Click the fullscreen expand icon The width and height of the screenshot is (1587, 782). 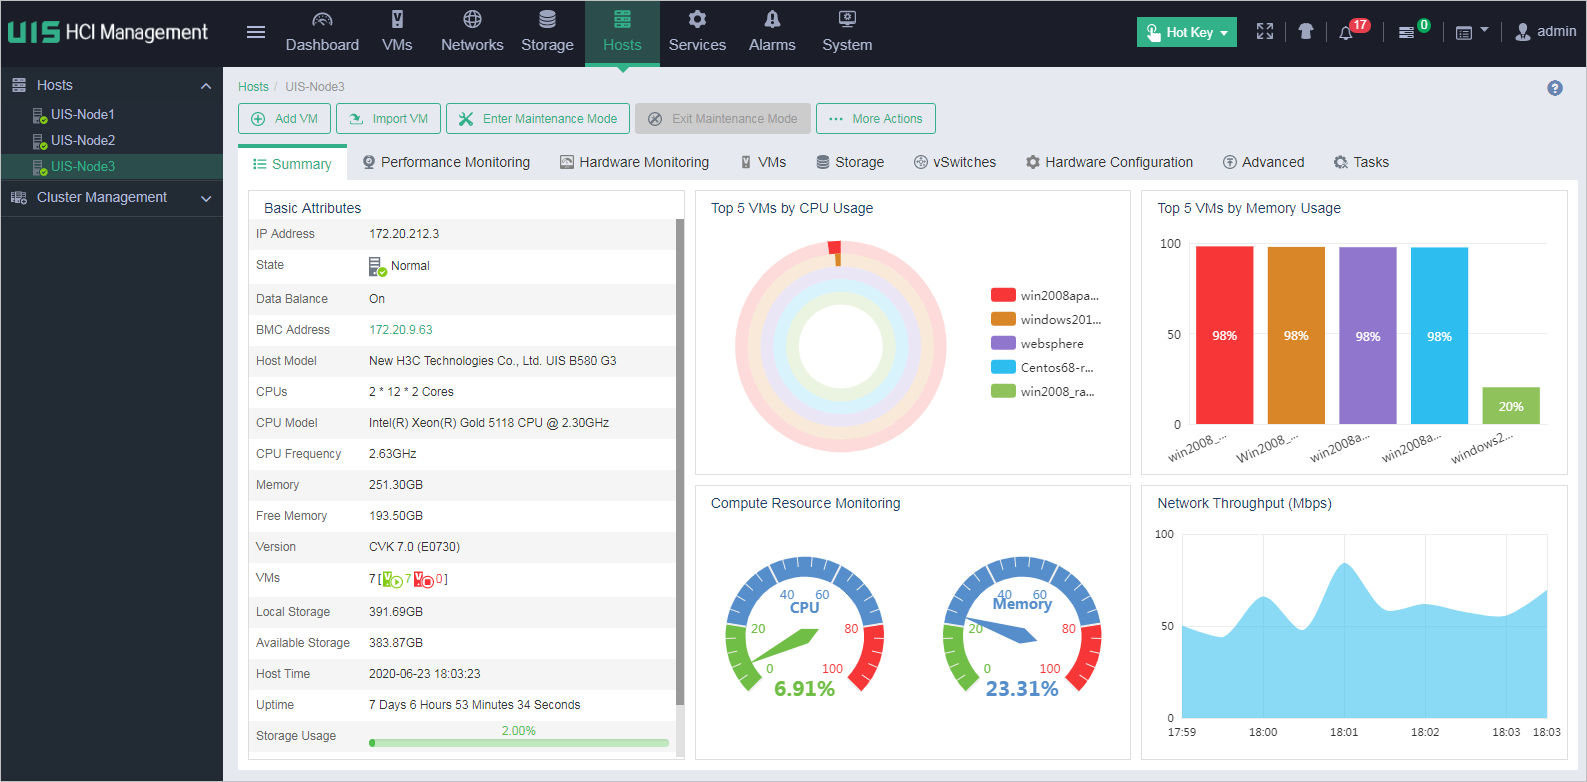[1265, 32]
